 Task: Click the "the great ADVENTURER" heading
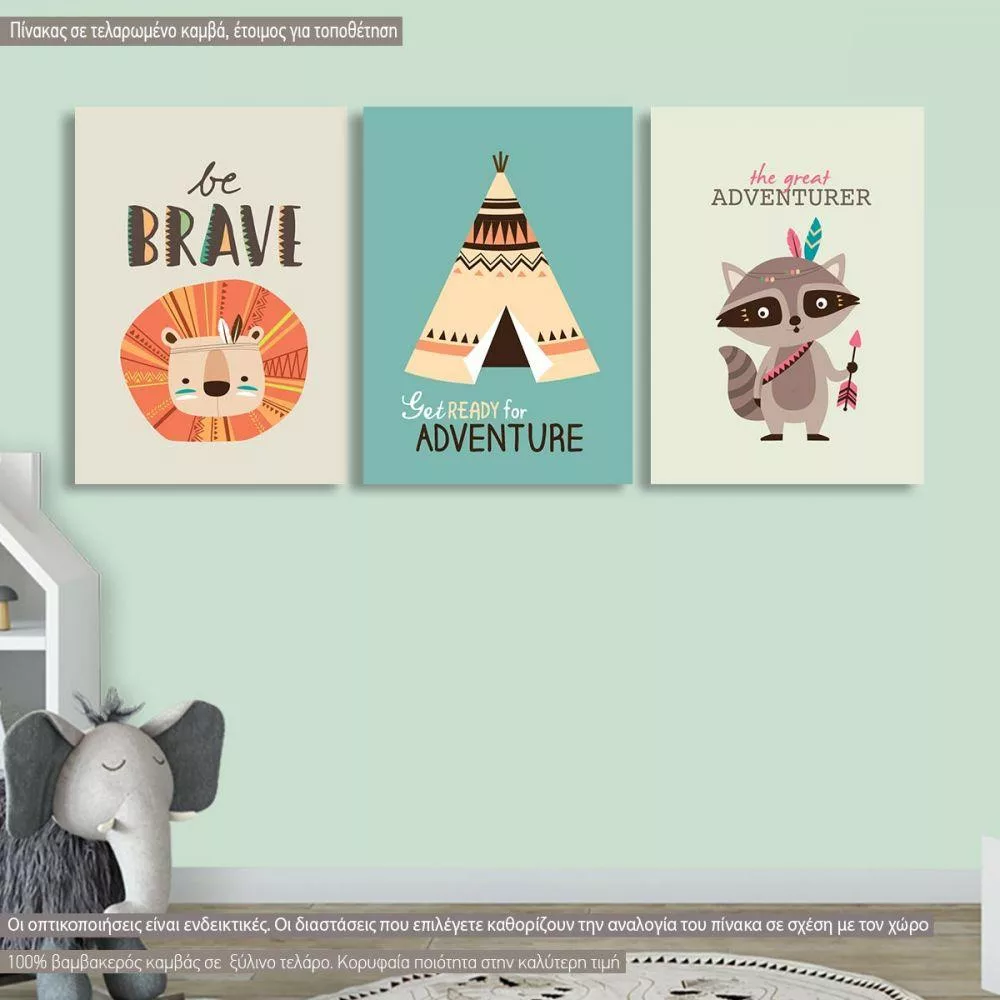(x=790, y=188)
